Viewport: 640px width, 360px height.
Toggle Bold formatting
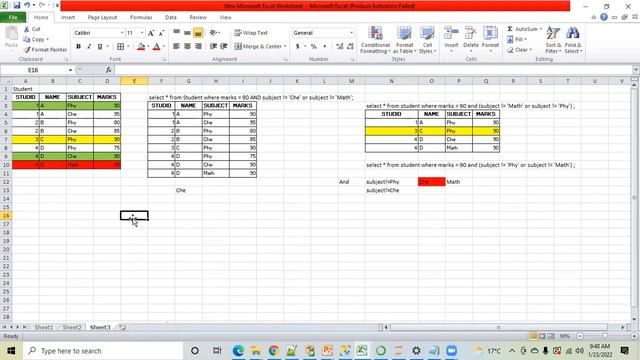[x=78, y=47]
